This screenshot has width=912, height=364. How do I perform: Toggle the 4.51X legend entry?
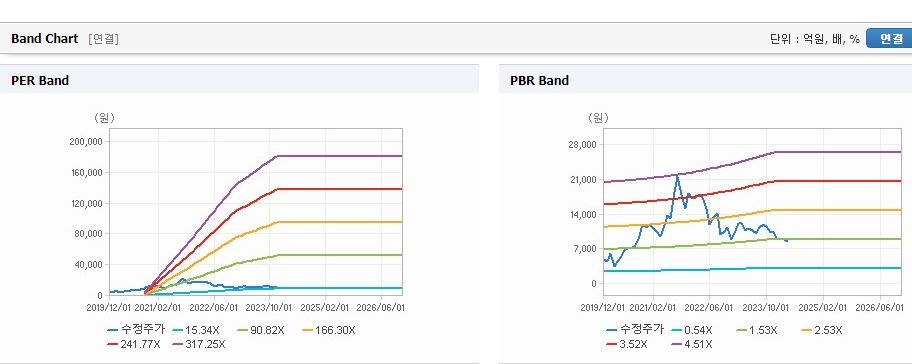691,344
